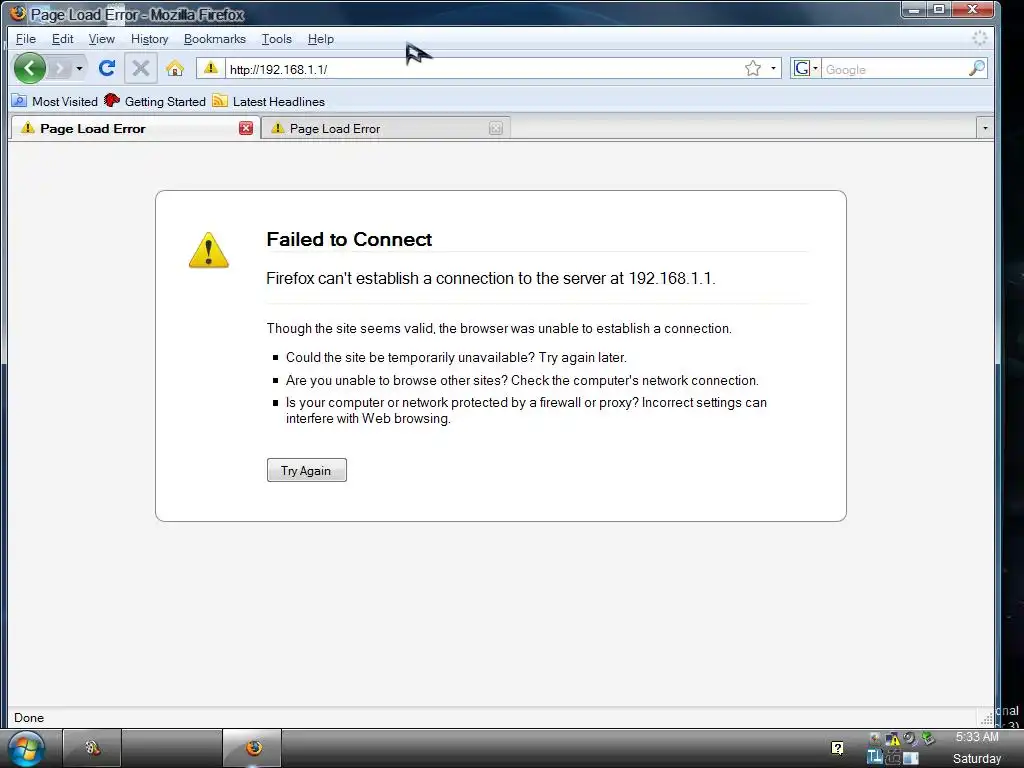Click the Done status bar text
The height and width of the screenshot is (768, 1024).
(29, 718)
